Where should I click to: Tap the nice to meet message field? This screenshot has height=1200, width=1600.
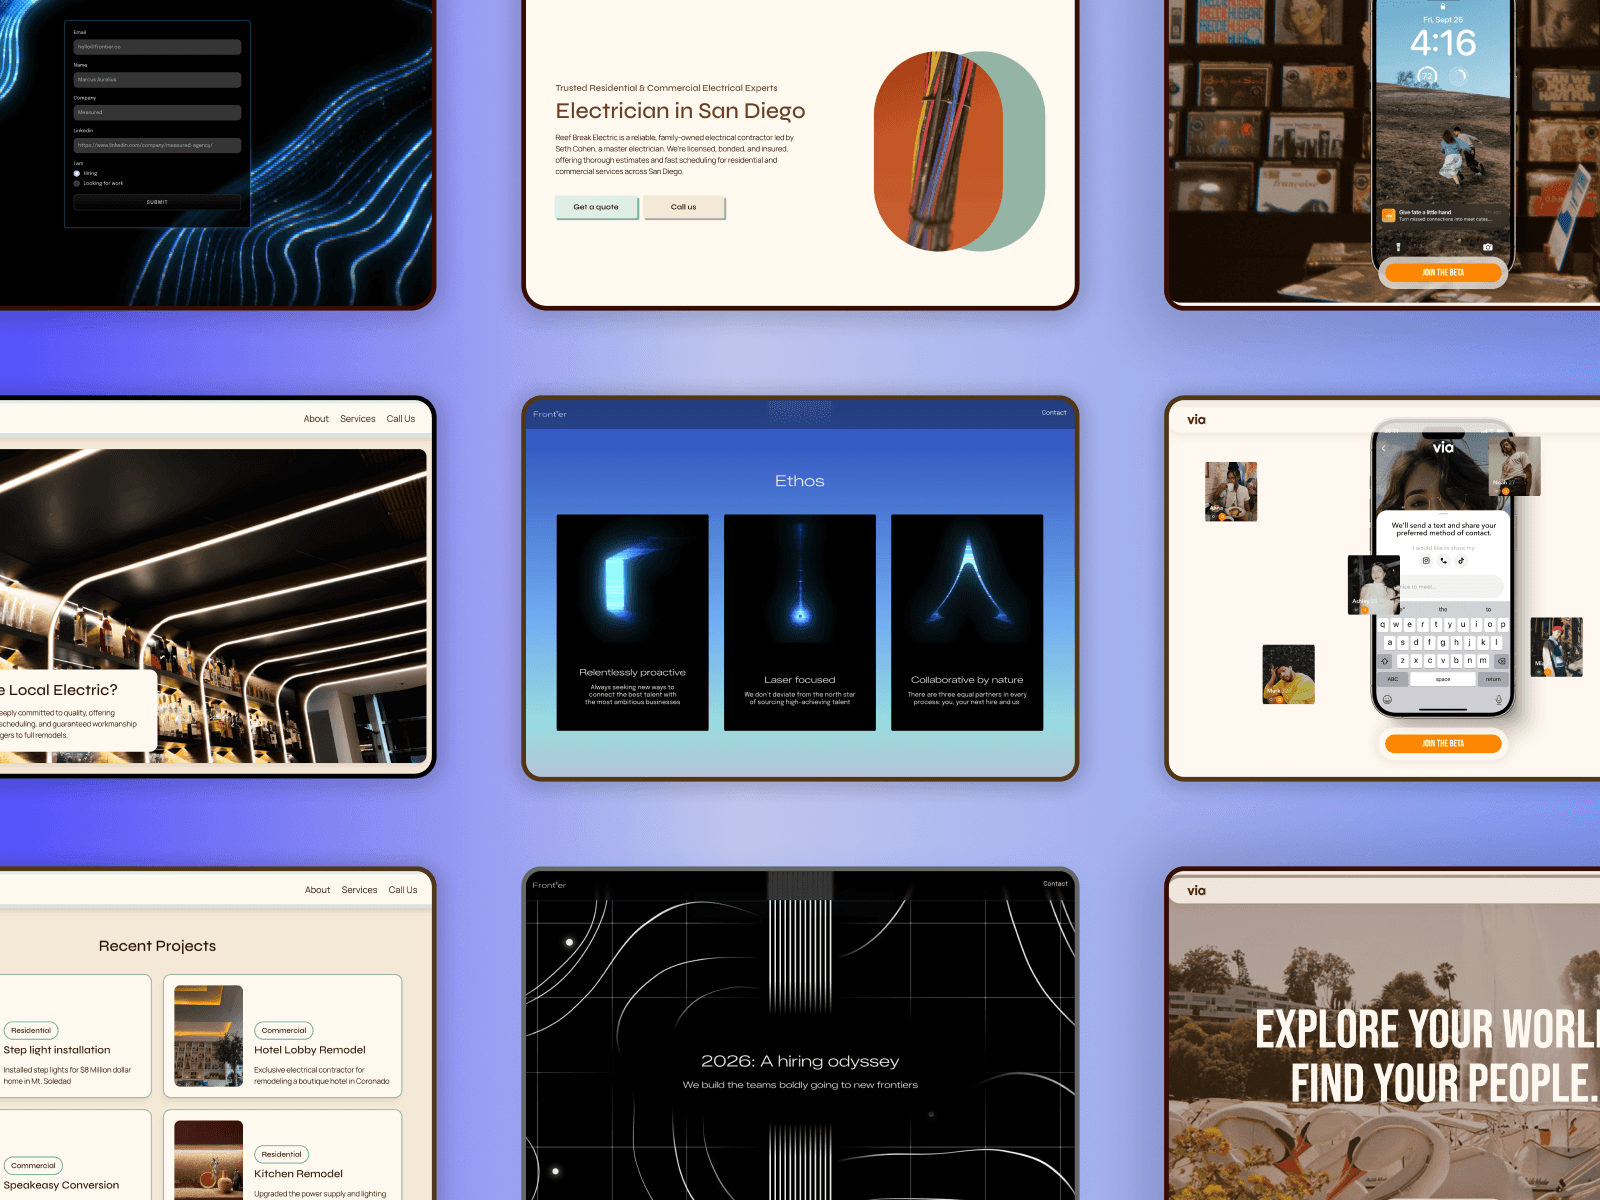coord(1450,587)
